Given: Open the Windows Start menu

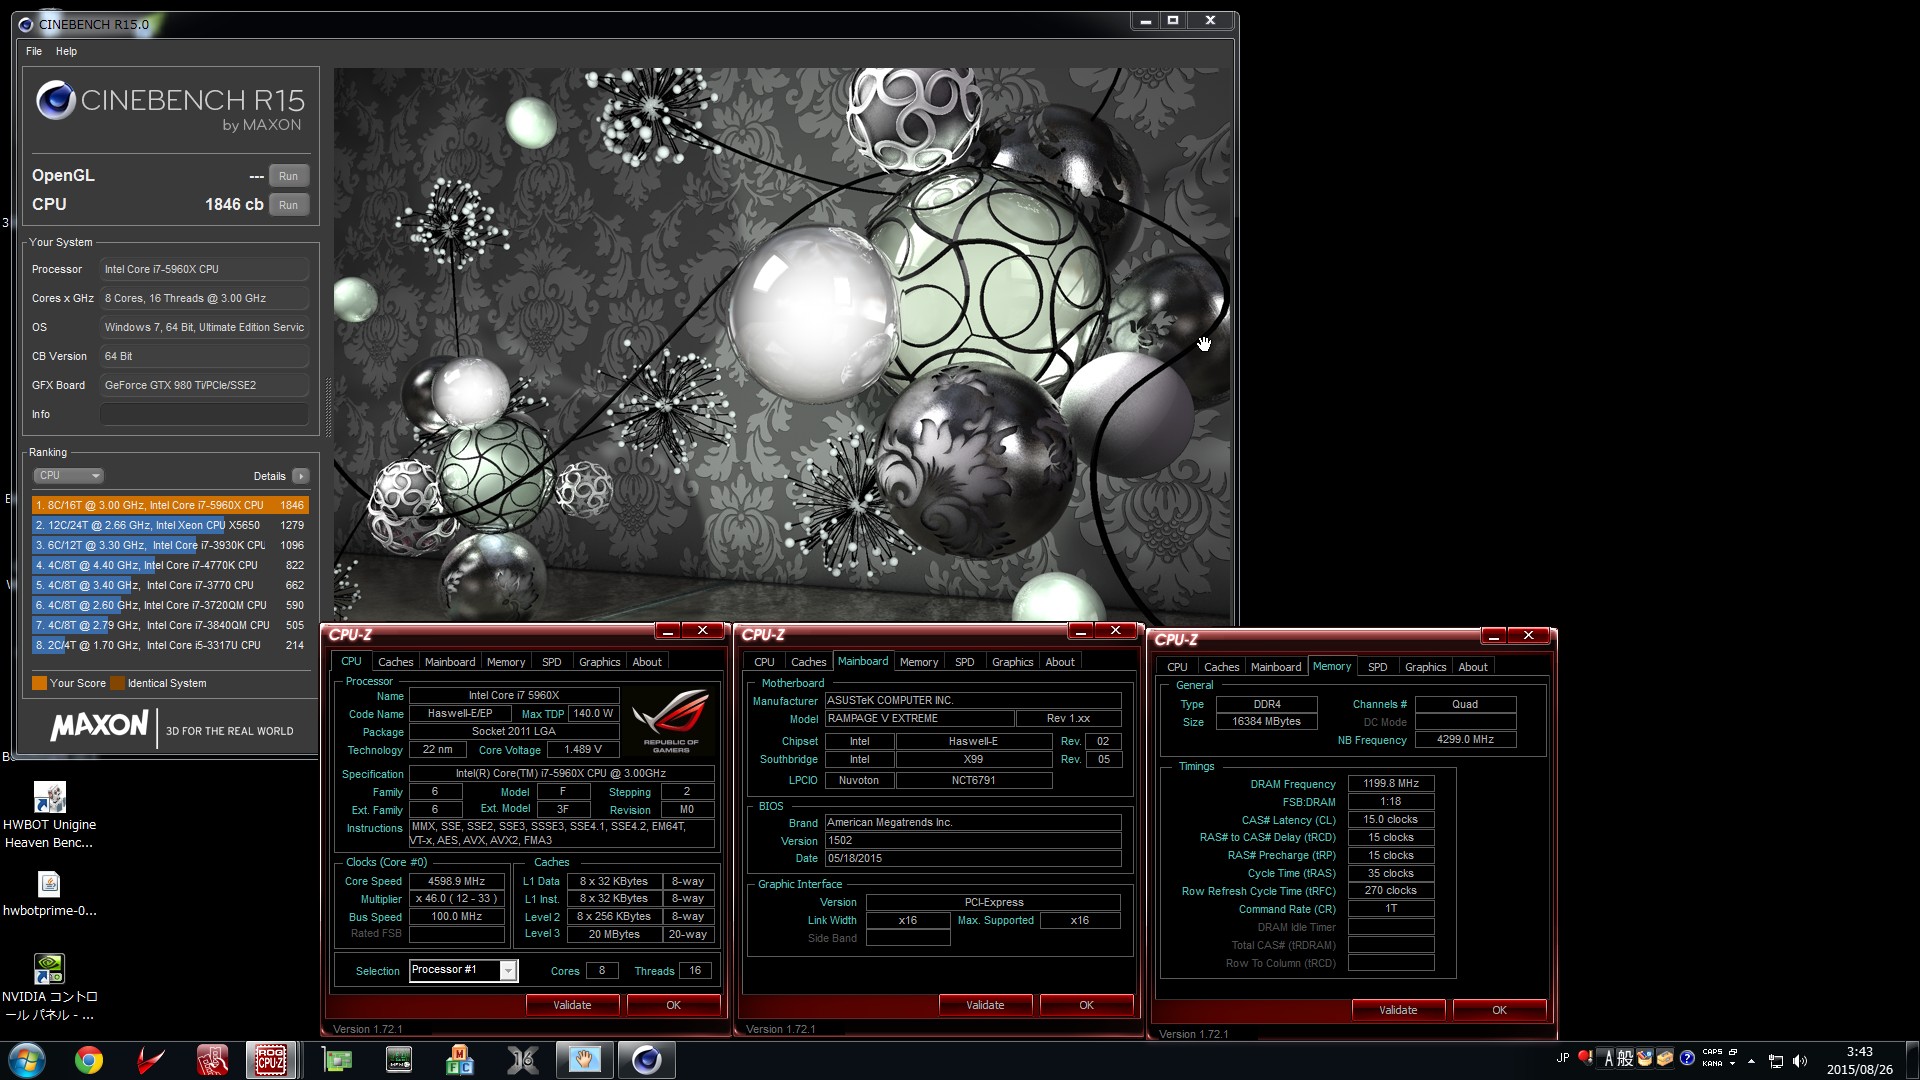Looking at the screenshot, I should click(x=27, y=1060).
